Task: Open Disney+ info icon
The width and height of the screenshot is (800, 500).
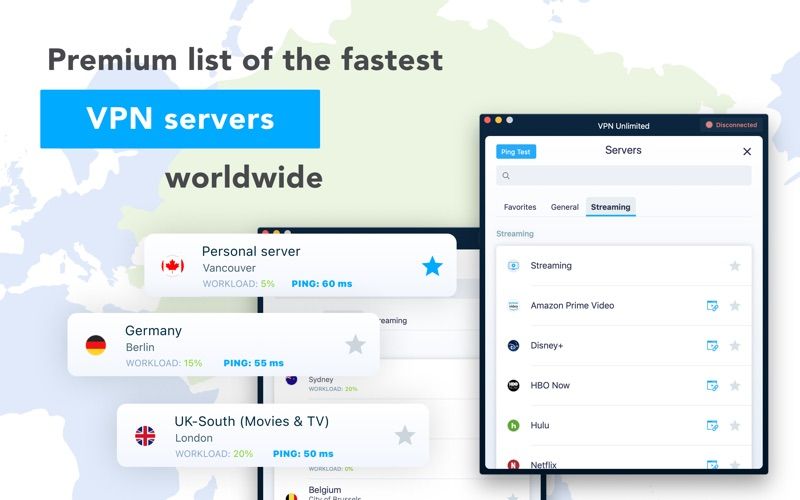Action: 712,345
